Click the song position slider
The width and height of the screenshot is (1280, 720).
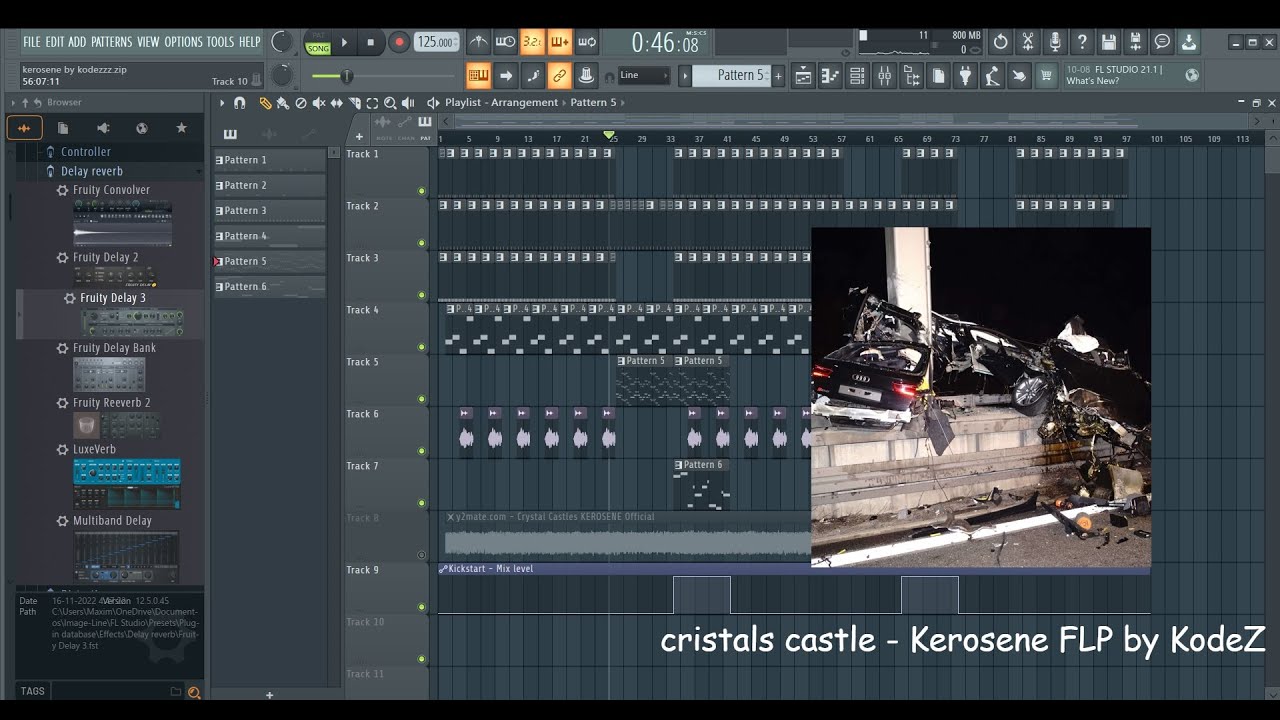click(383, 76)
